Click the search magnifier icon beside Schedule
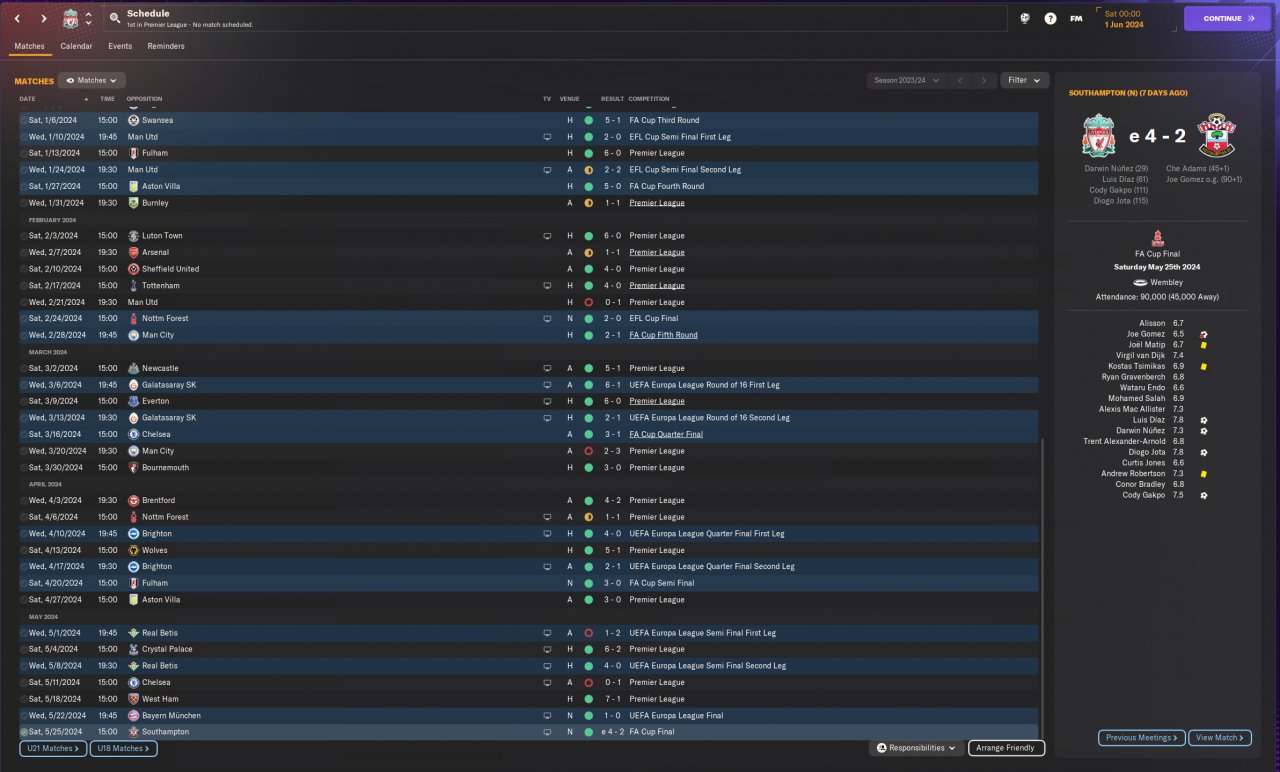This screenshot has height=772, width=1280. coord(116,19)
